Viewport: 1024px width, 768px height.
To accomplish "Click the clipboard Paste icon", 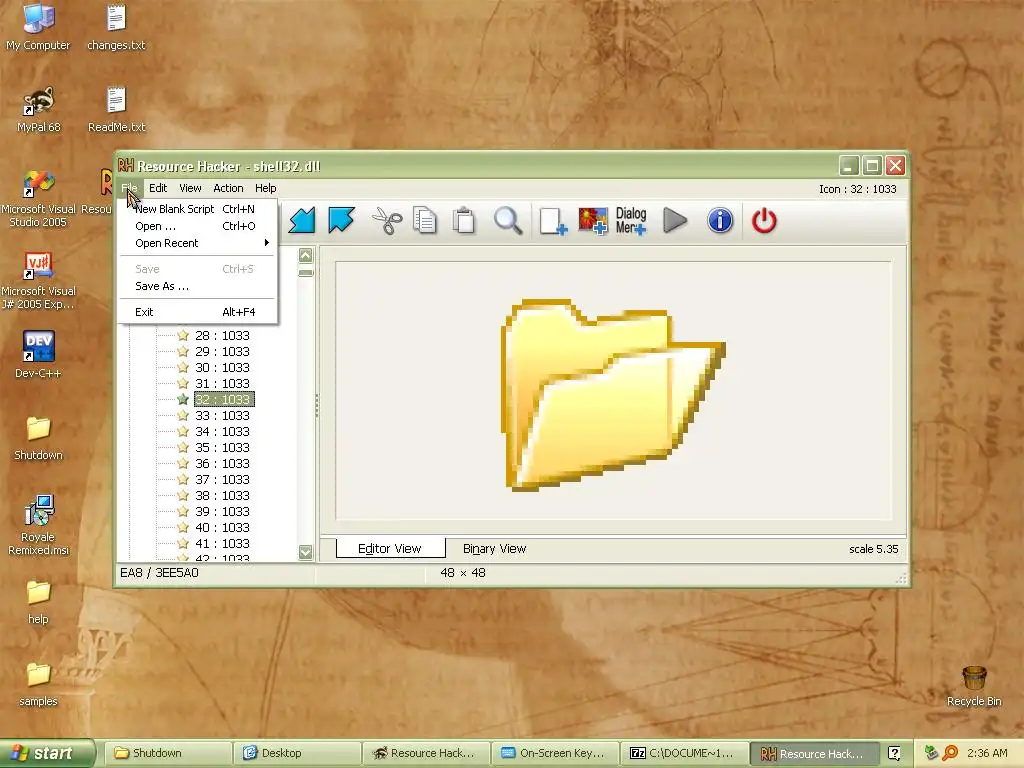I will (x=464, y=221).
